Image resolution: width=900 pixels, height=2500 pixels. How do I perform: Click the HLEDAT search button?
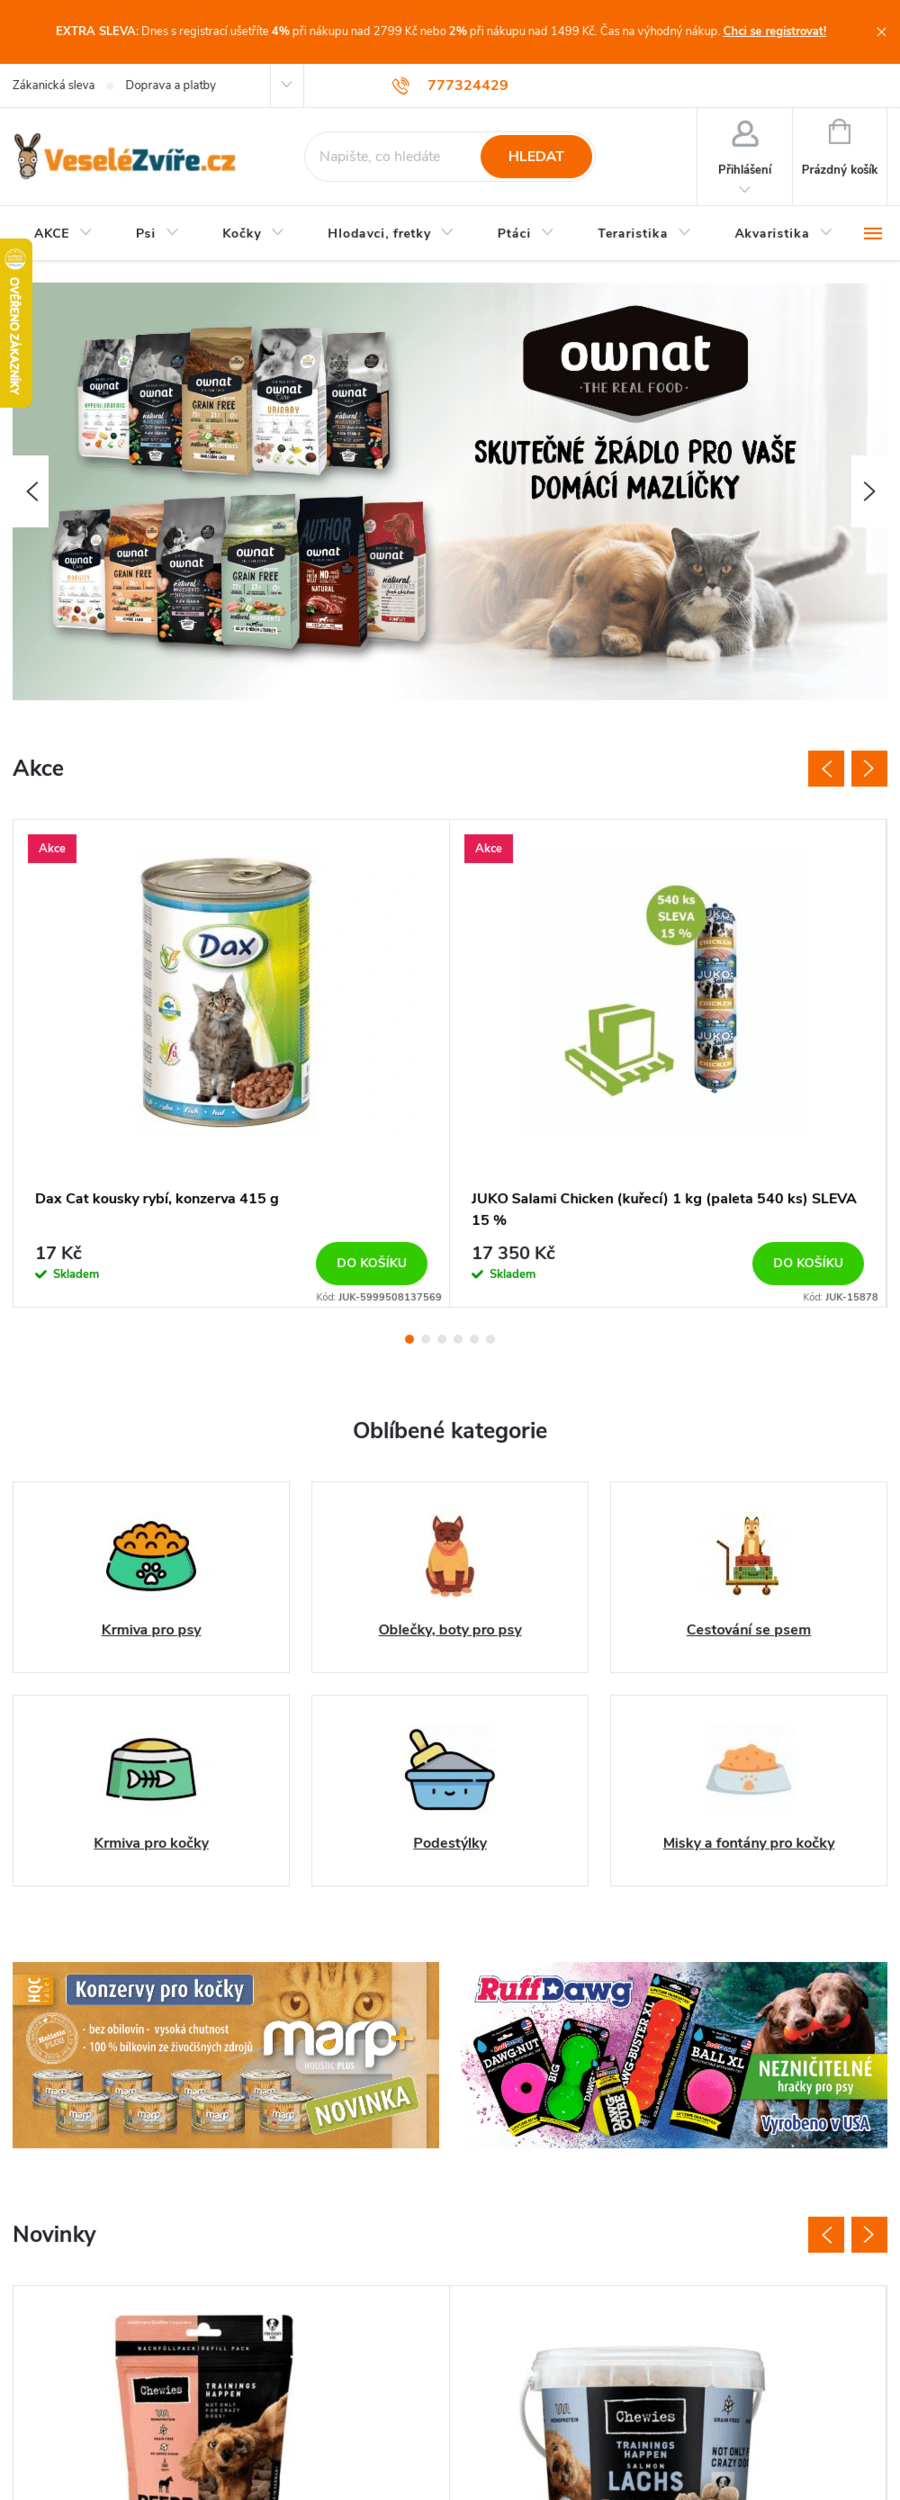536,157
